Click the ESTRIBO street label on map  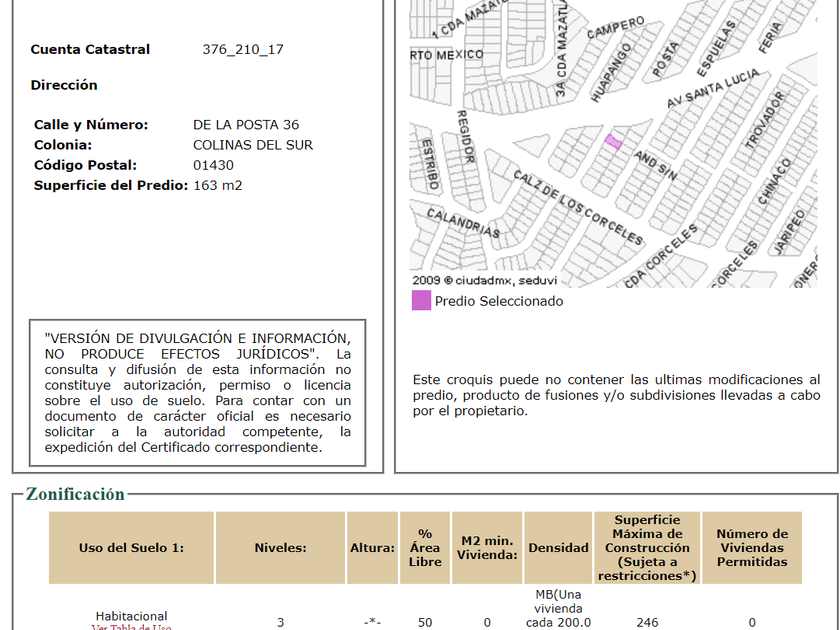click(430, 164)
